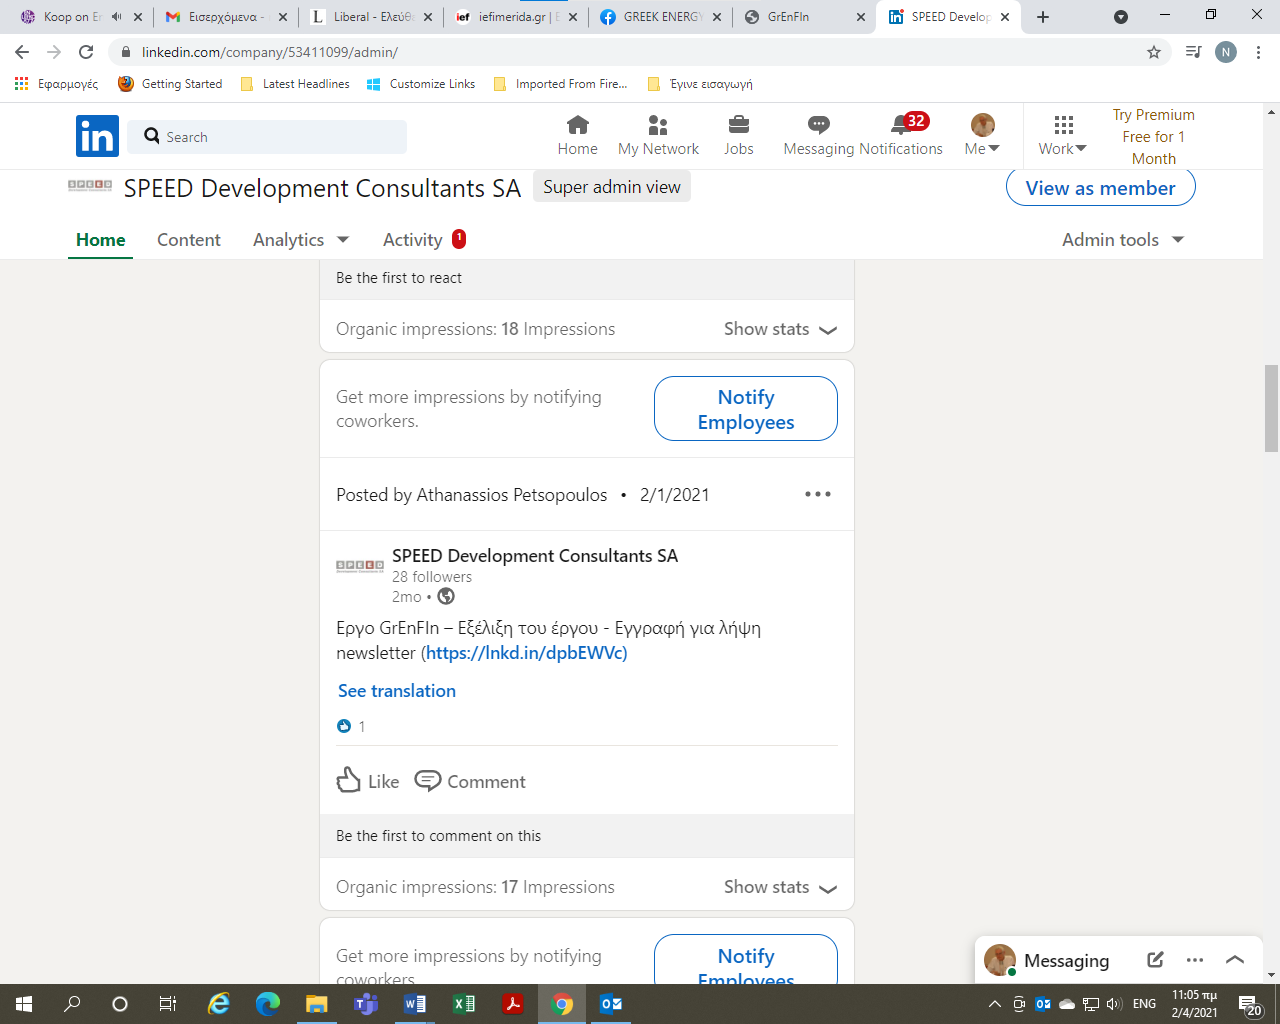Open Imported From Firefox bookmark folder
This screenshot has width=1280, height=1024.
(x=561, y=84)
